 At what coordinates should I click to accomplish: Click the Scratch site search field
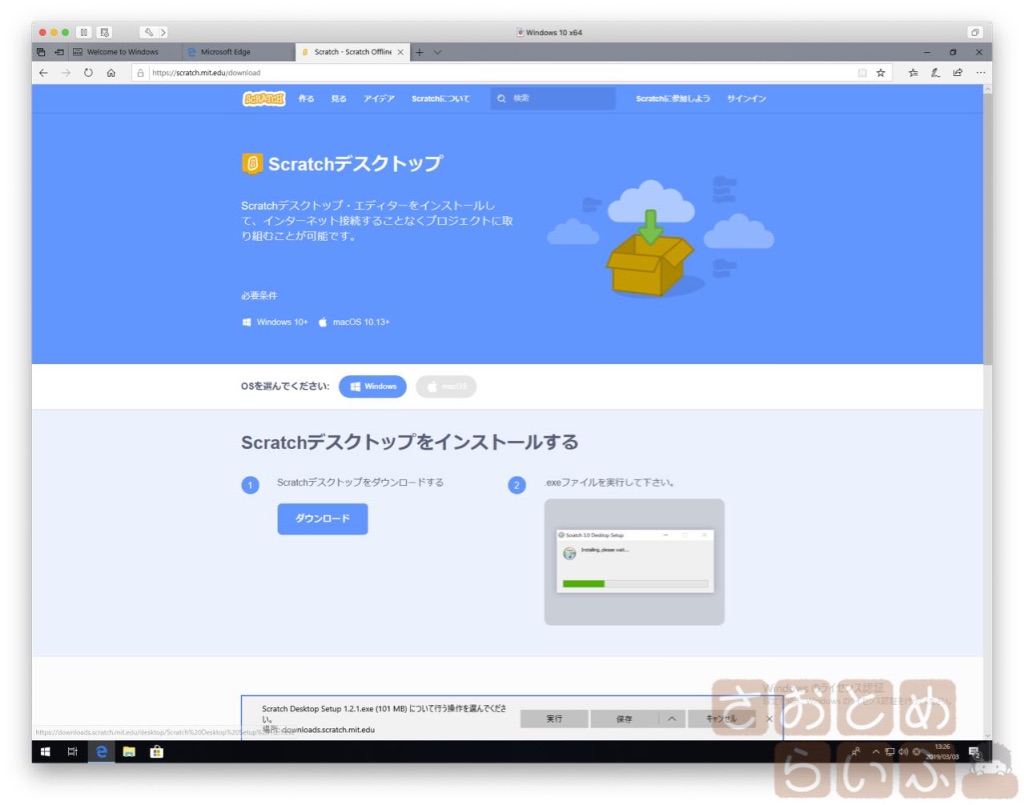[553, 99]
